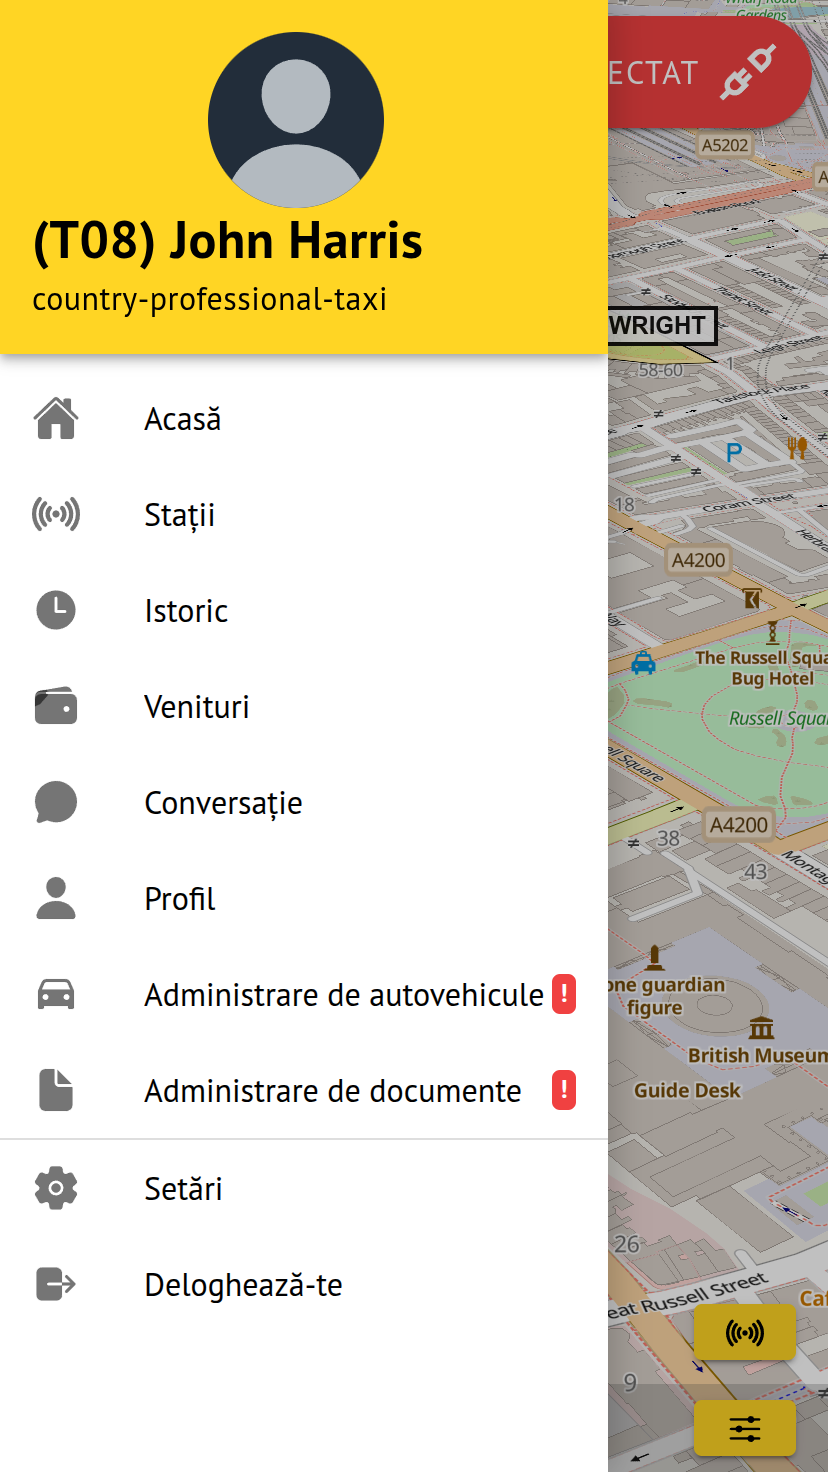This screenshot has height=1472, width=828.
Task: Select Venituri from the drawer menu
Action: click(x=197, y=707)
